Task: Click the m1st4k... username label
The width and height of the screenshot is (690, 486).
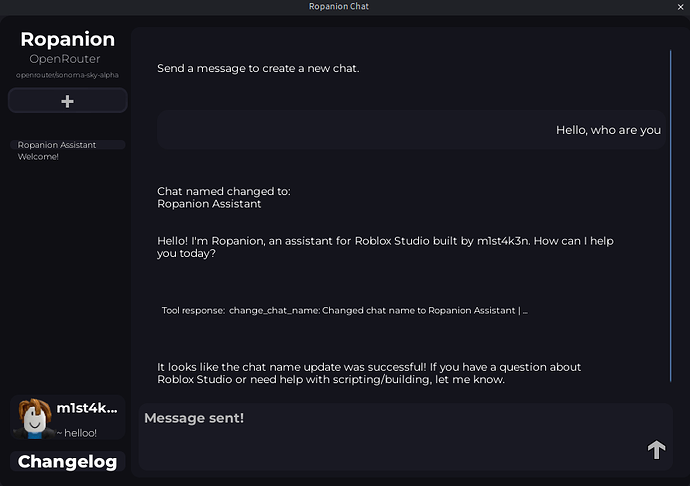Action: 87,408
